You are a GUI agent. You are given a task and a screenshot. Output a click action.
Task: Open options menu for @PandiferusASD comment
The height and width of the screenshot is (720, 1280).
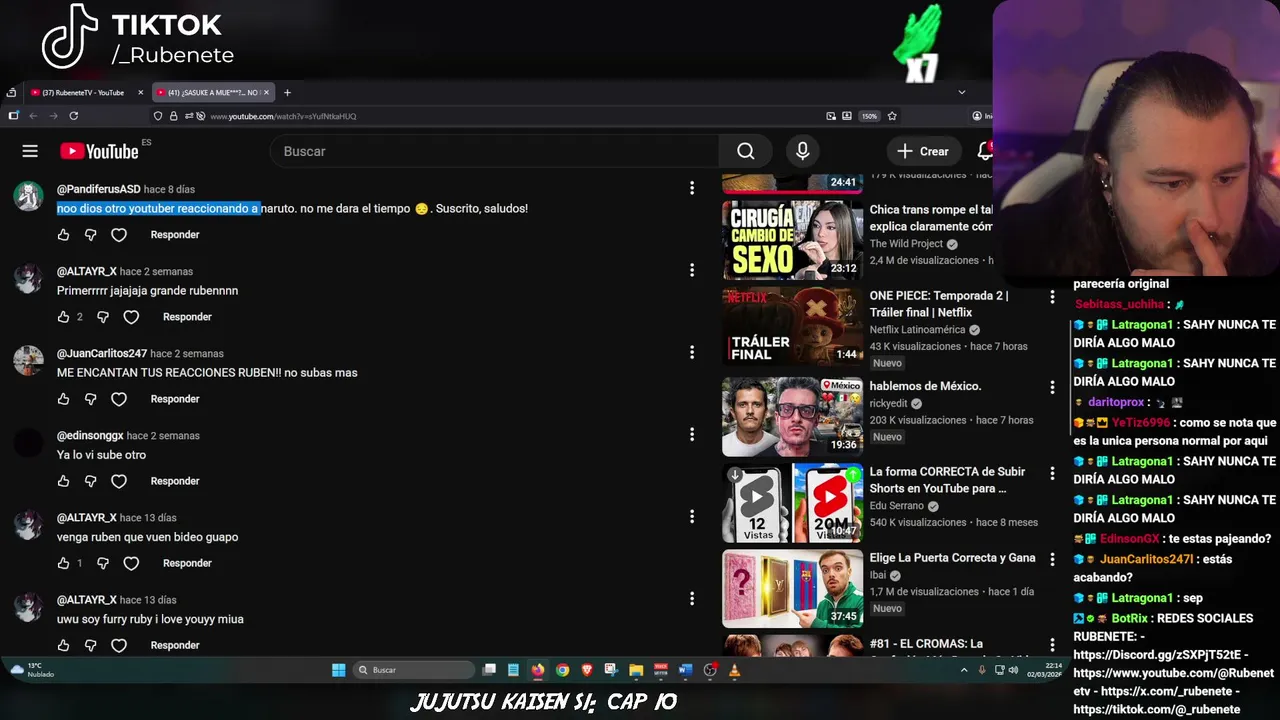click(x=691, y=188)
